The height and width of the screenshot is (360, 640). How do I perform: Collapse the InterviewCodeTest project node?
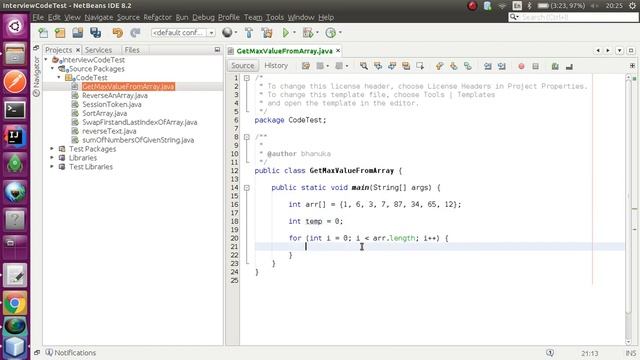pyautogui.click(x=46, y=60)
